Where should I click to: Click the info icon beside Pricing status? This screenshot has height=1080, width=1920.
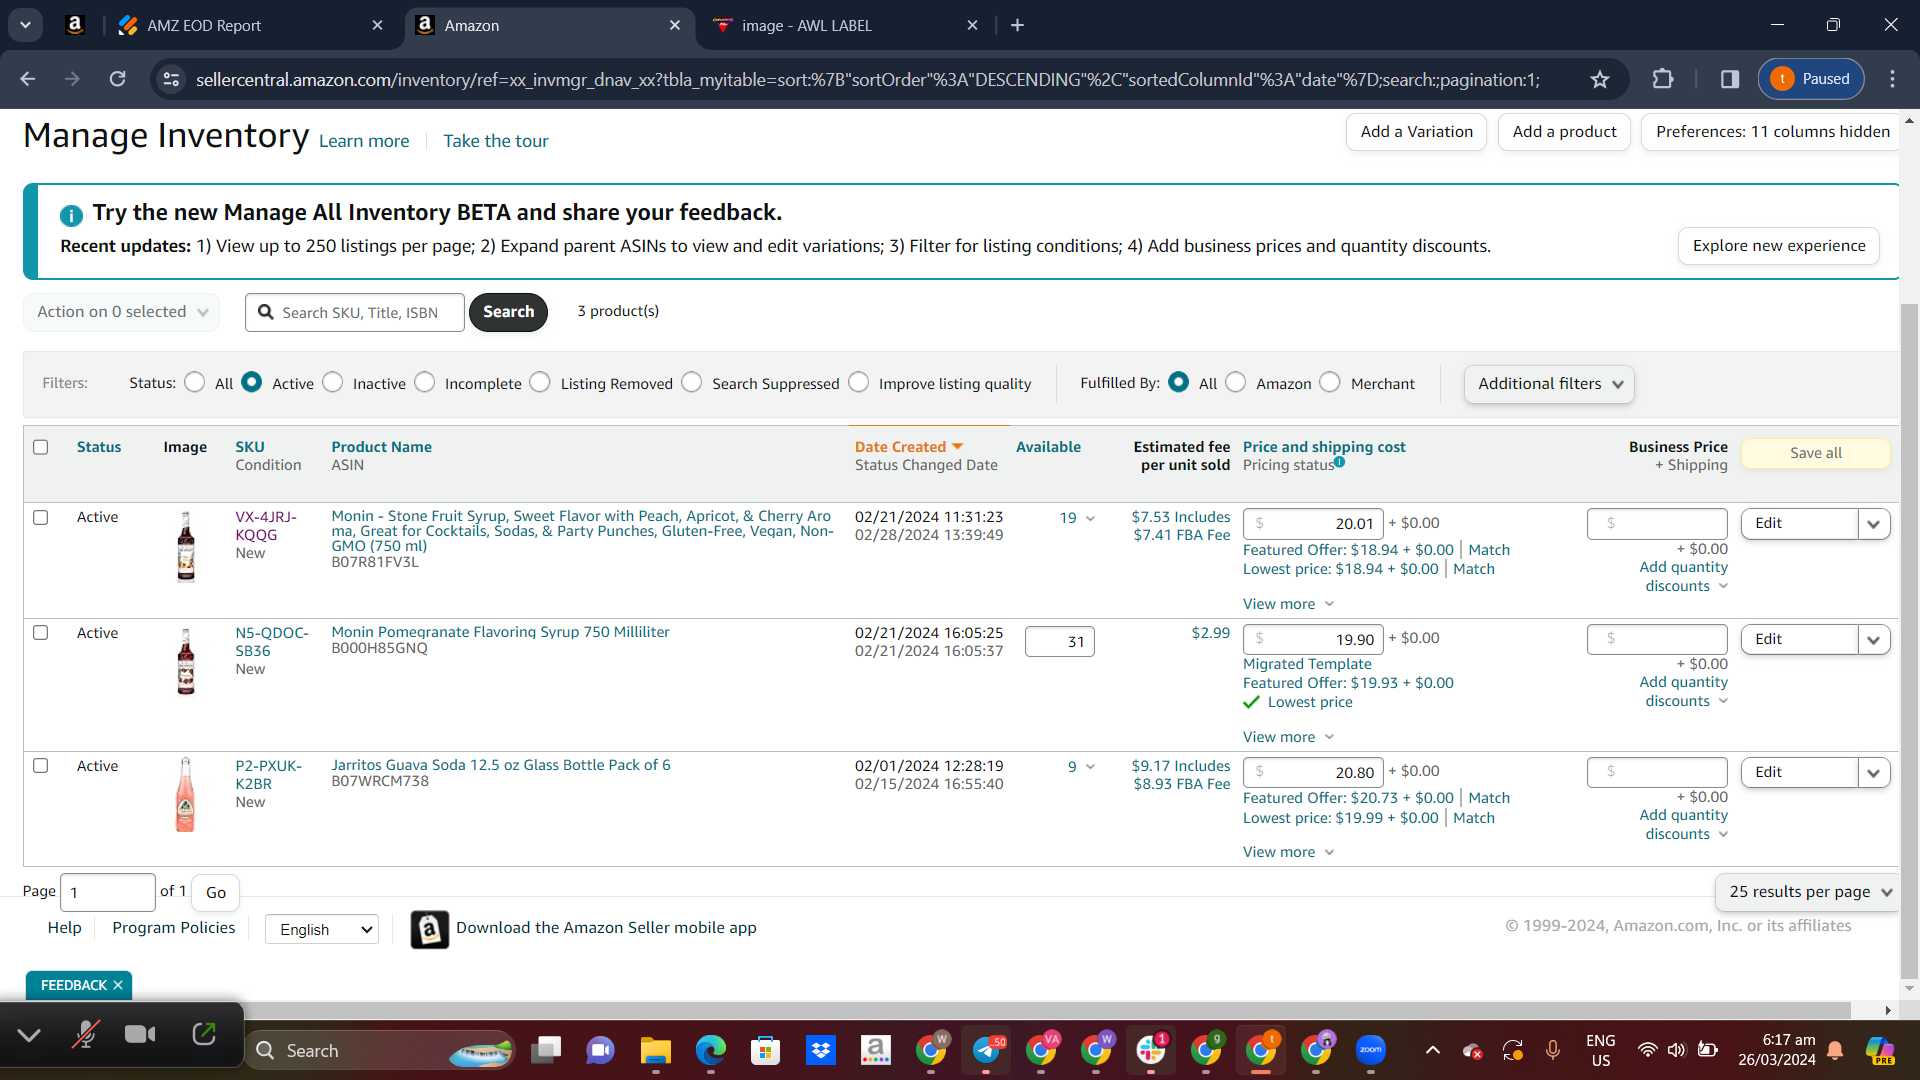[1339, 462]
